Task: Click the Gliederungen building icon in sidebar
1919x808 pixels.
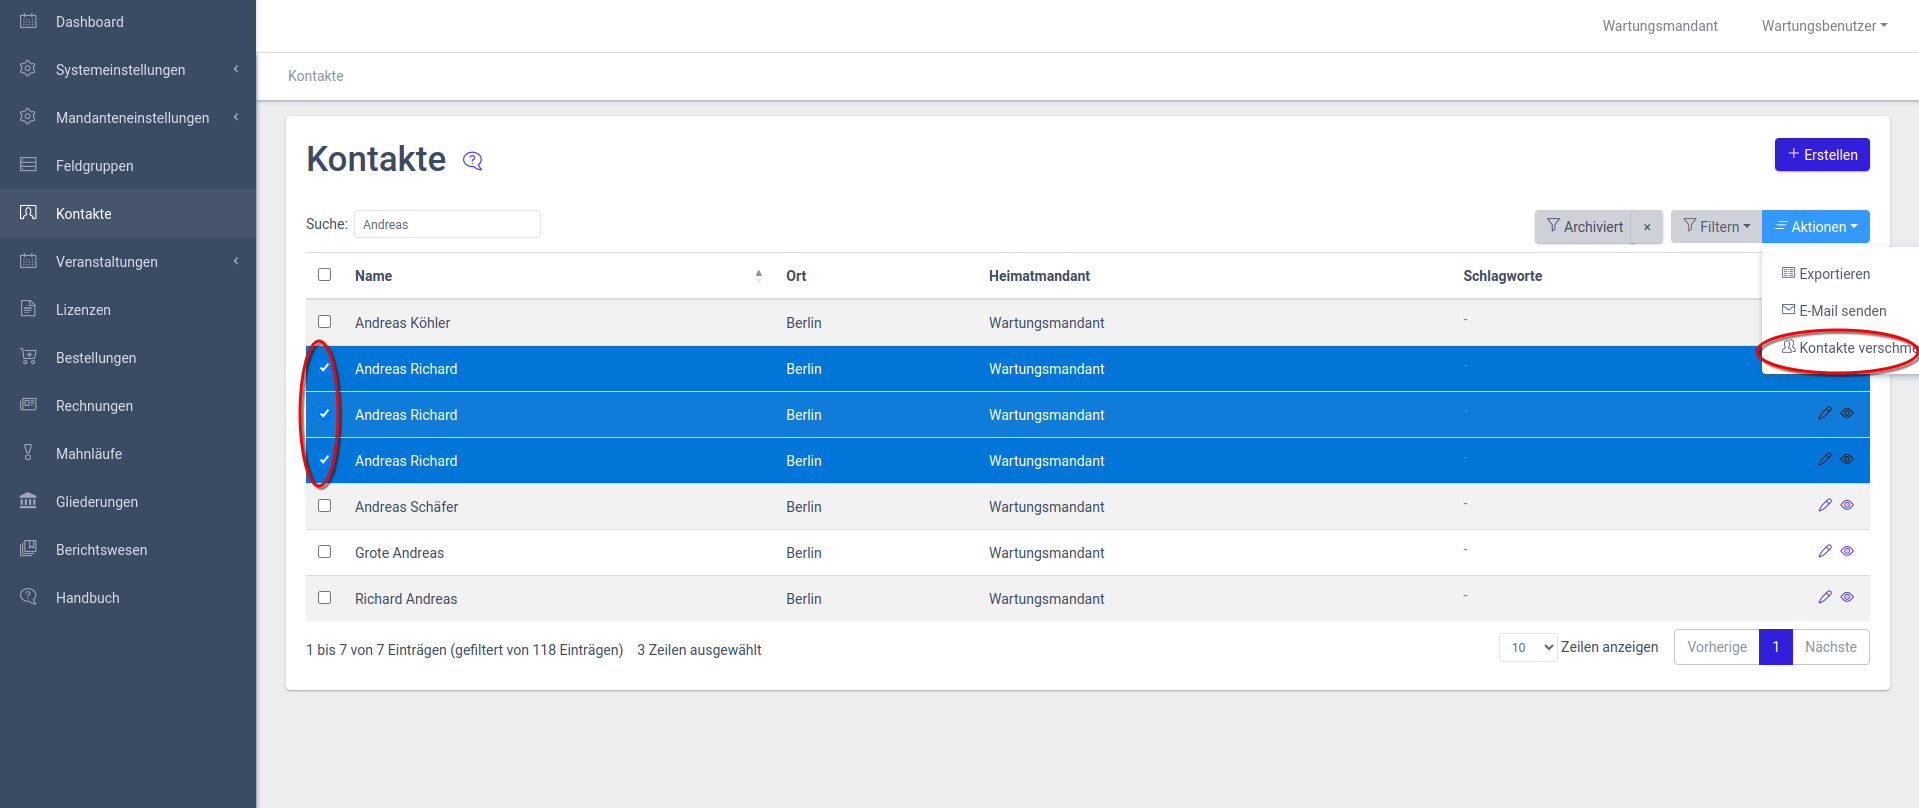Action: tap(28, 501)
